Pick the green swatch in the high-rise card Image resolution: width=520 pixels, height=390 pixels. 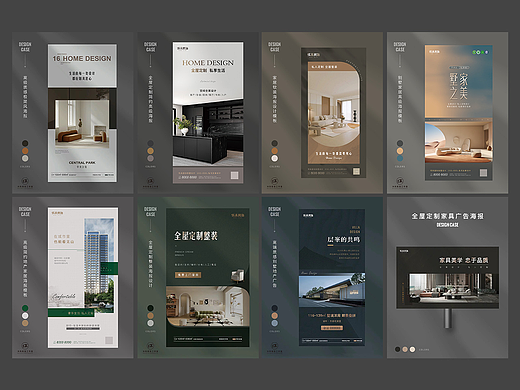(x=25, y=308)
